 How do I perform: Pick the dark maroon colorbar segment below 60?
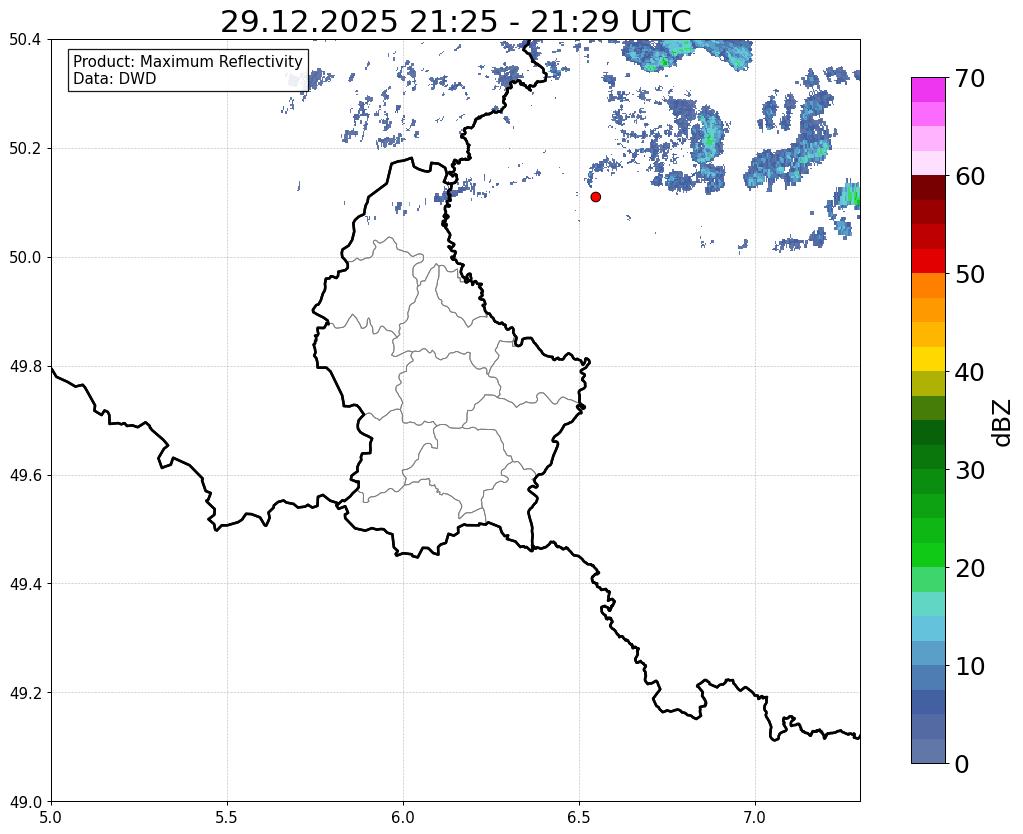[928, 188]
